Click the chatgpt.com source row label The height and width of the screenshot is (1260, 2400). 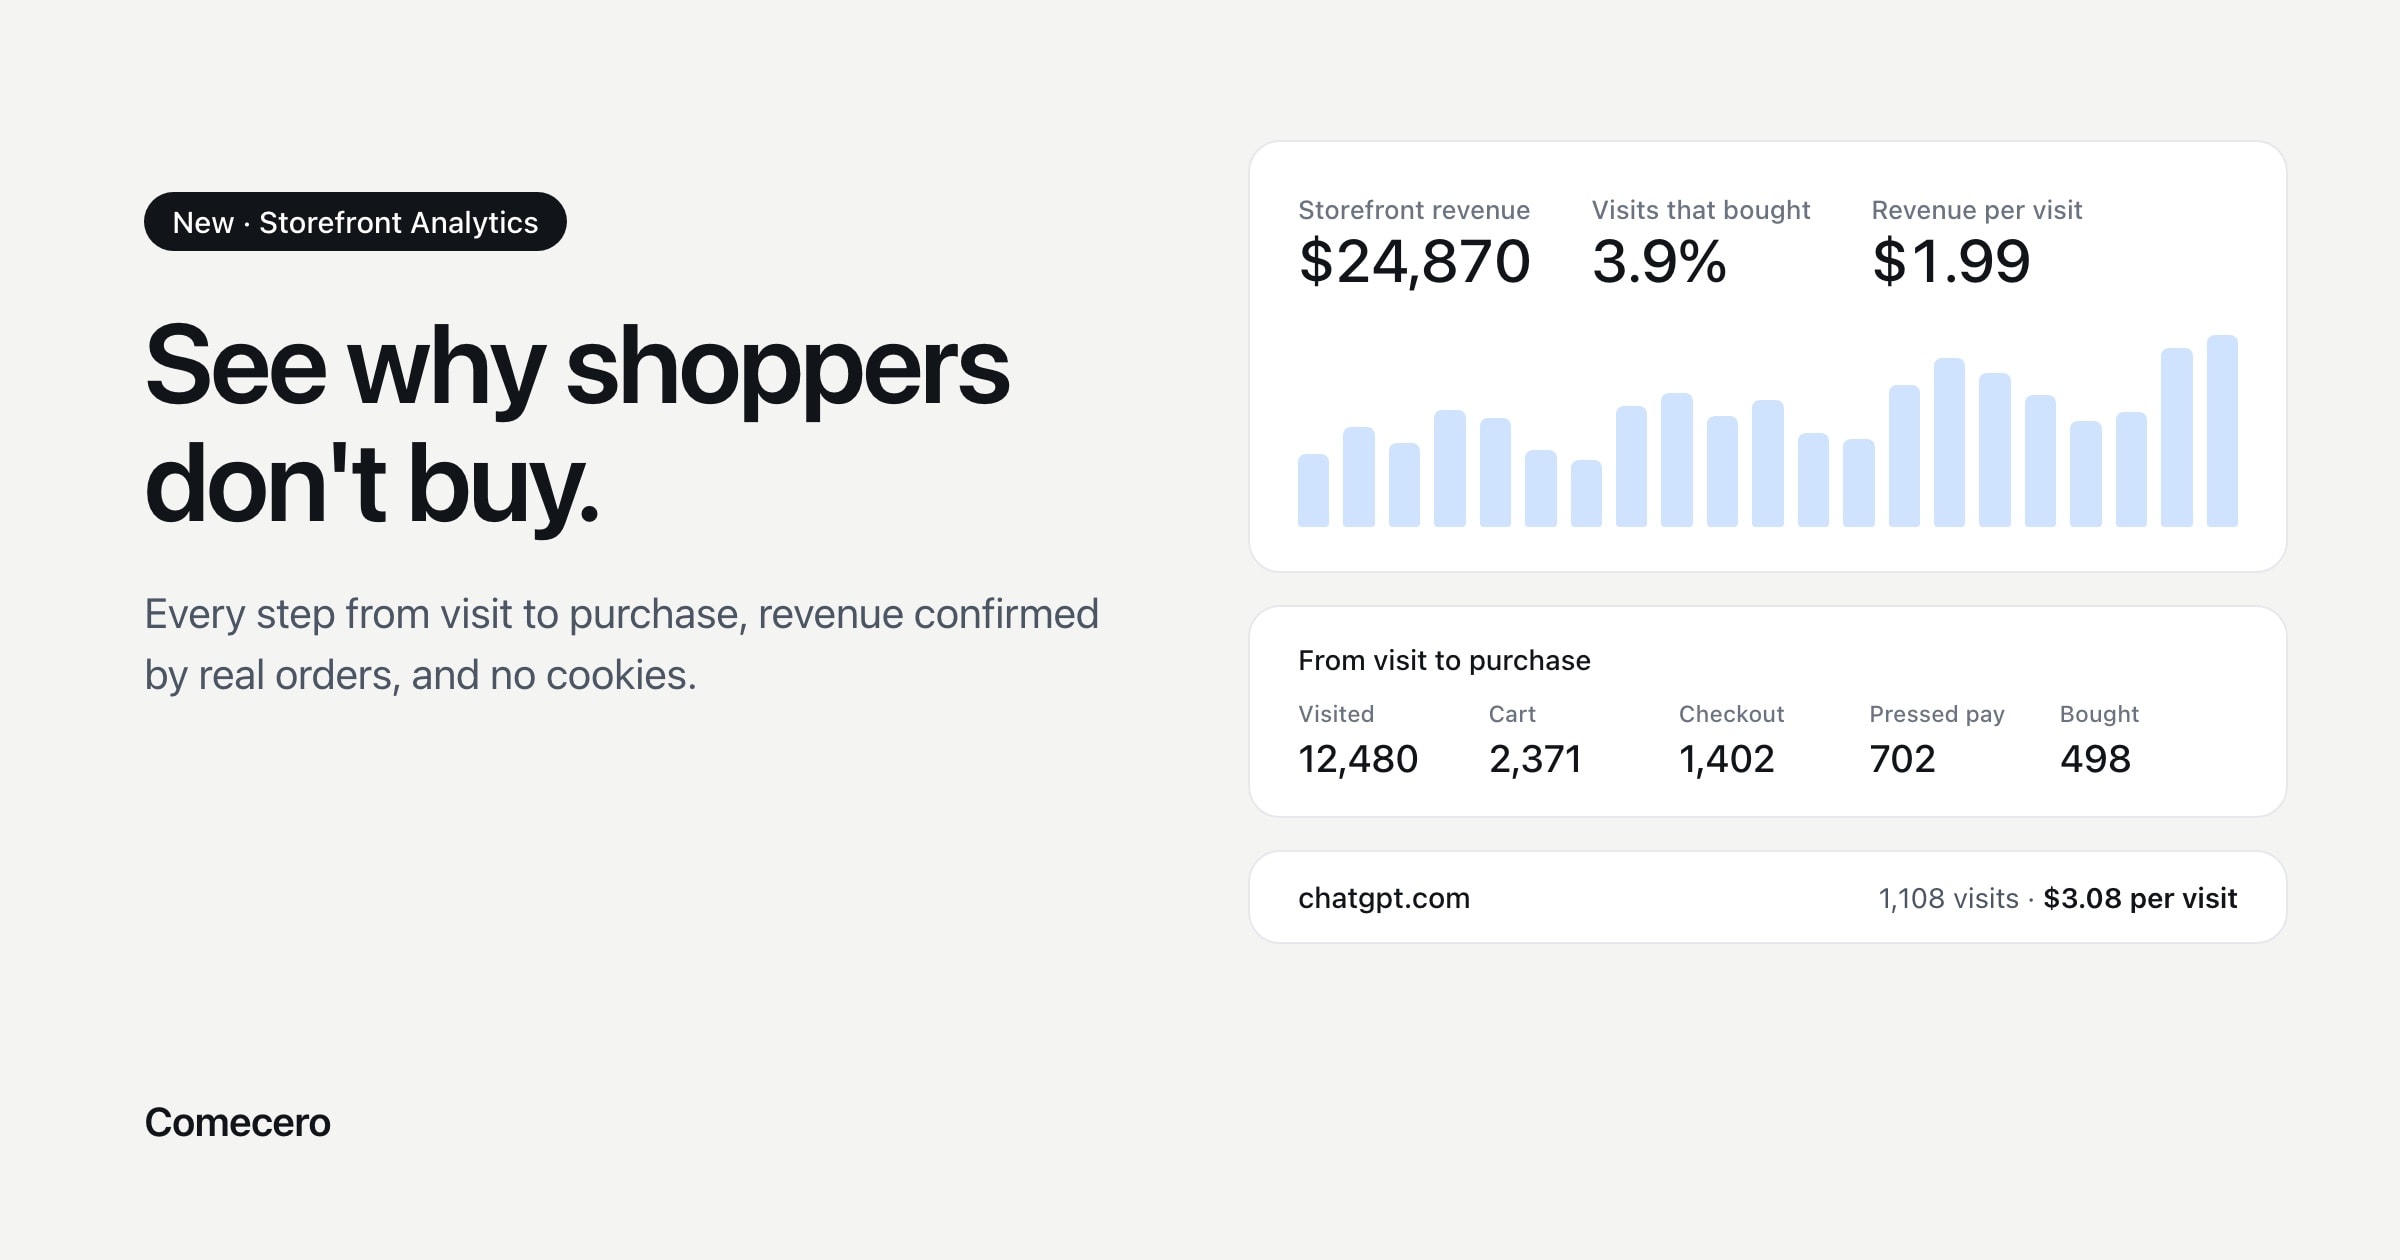point(1384,898)
